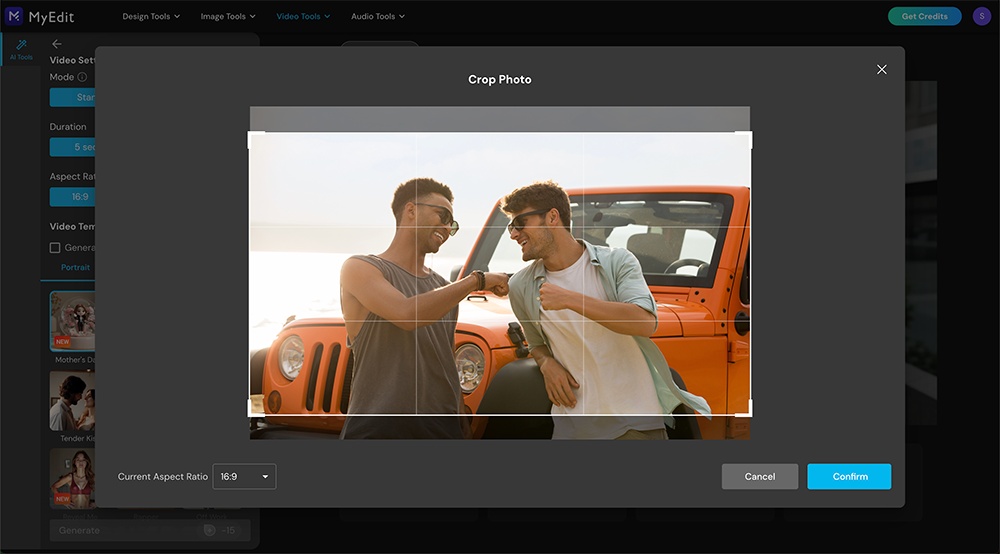Click the Get Credits button
Image resolution: width=1000 pixels, height=554 pixels.
point(924,17)
